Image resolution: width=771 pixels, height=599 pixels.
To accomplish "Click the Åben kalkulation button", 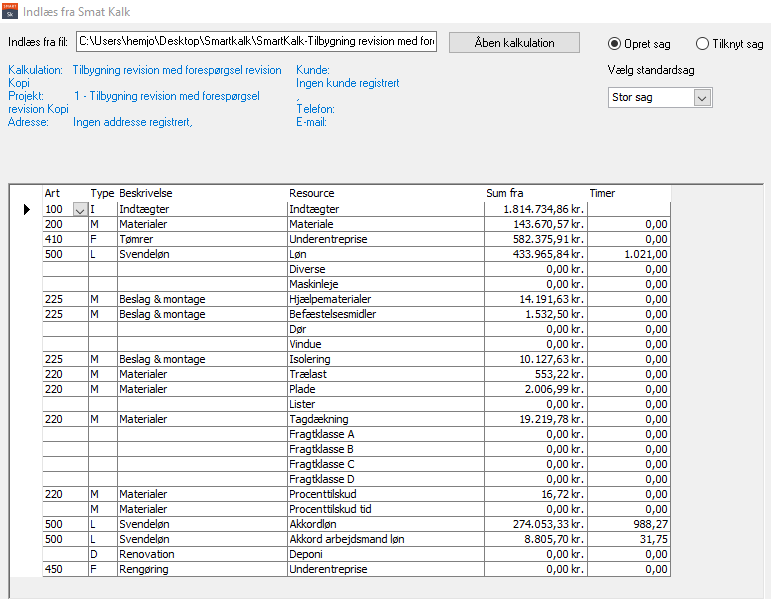I will coord(514,43).
